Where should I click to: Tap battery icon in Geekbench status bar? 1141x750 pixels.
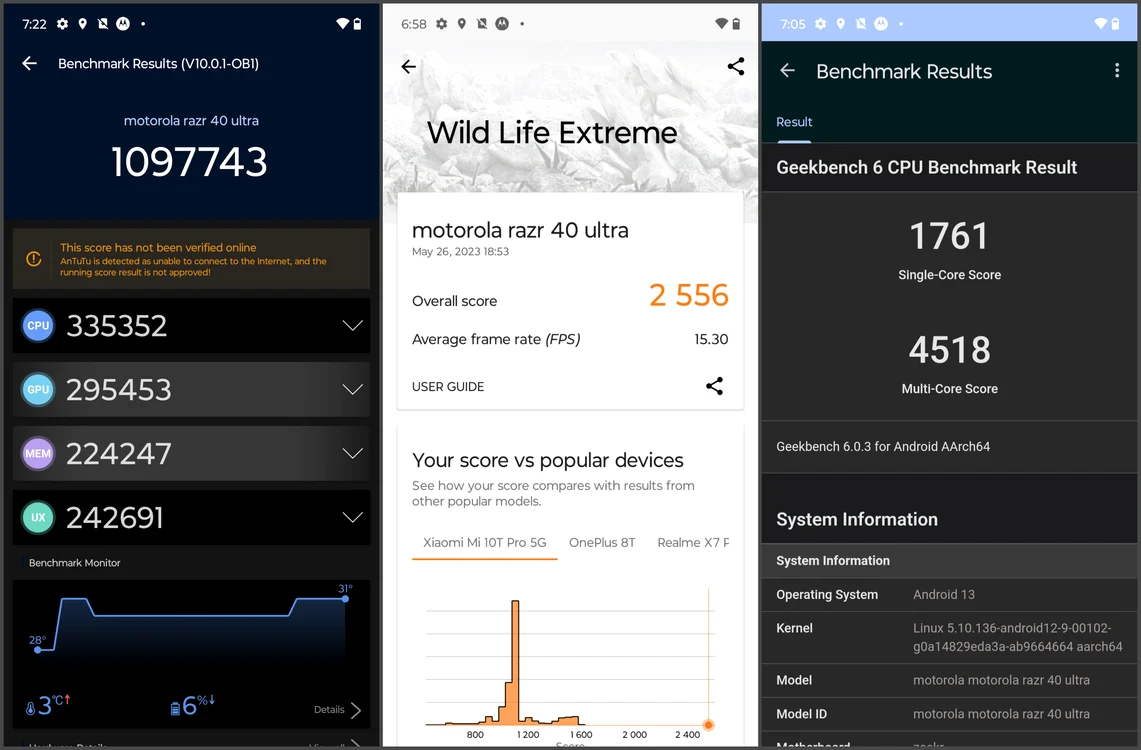click(x=1116, y=24)
